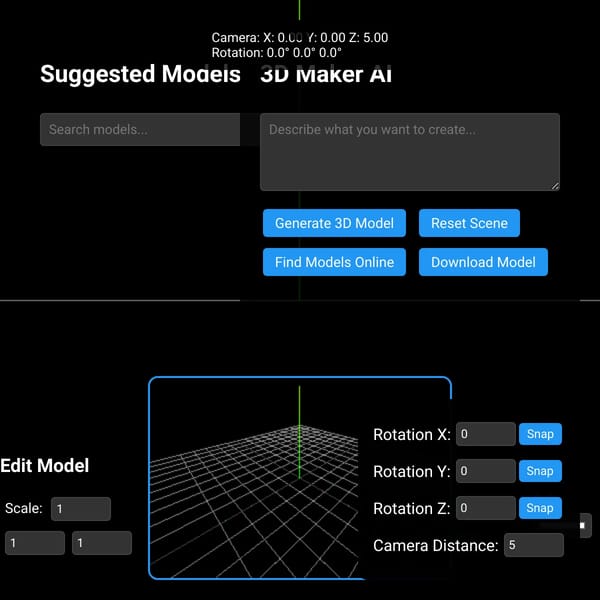The image size is (600, 600).
Task: Click the Rotation Y label
Action: 412,471
